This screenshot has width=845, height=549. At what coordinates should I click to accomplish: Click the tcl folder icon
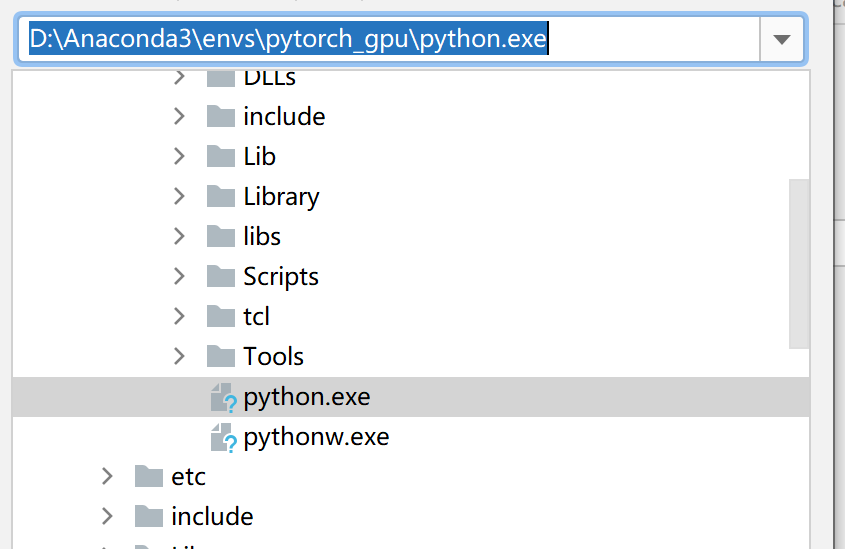point(221,316)
